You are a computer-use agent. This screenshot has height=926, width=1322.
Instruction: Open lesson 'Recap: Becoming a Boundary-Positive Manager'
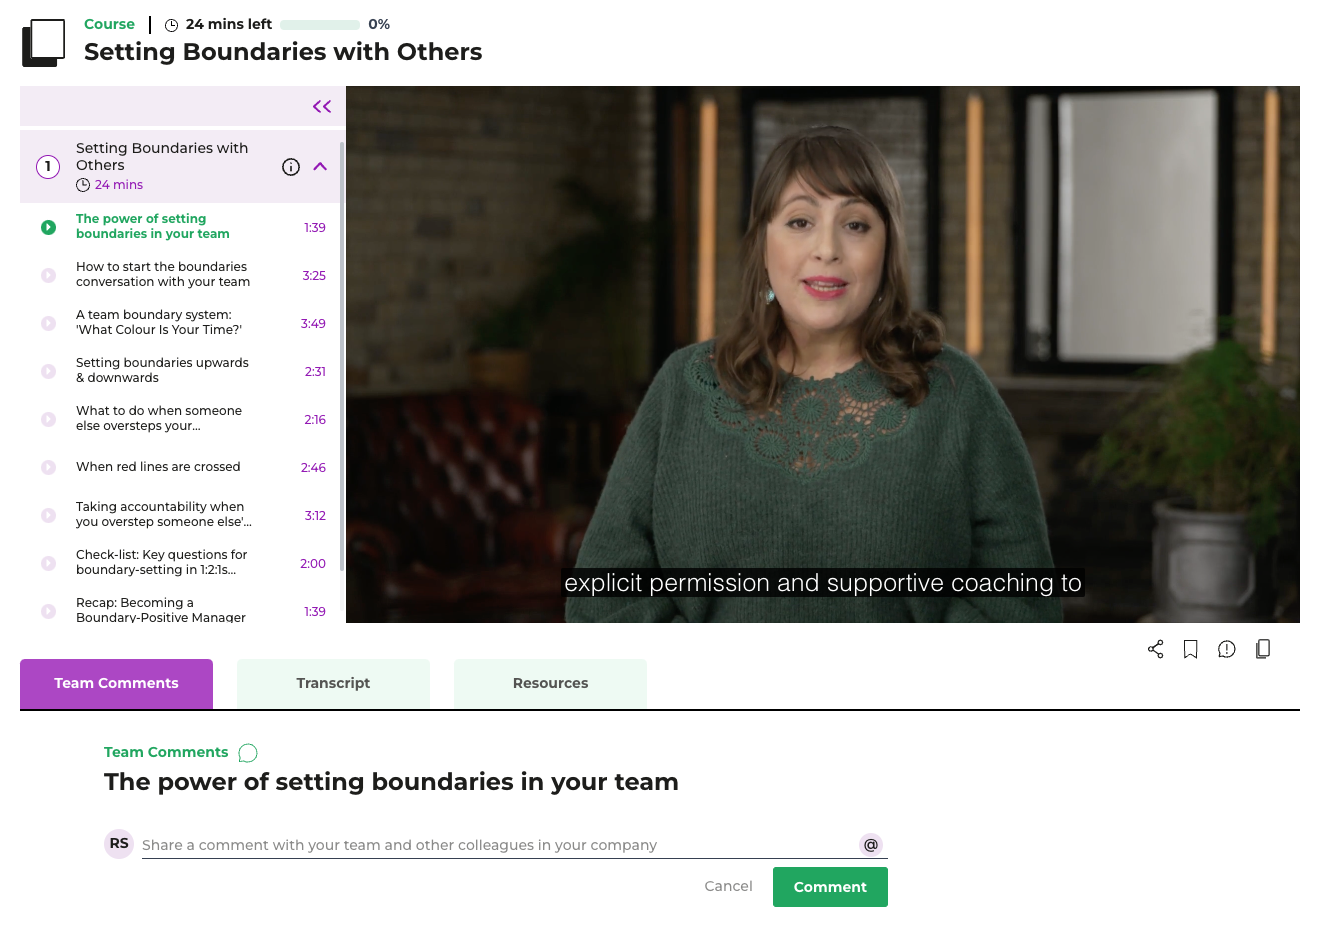click(161, 610)
